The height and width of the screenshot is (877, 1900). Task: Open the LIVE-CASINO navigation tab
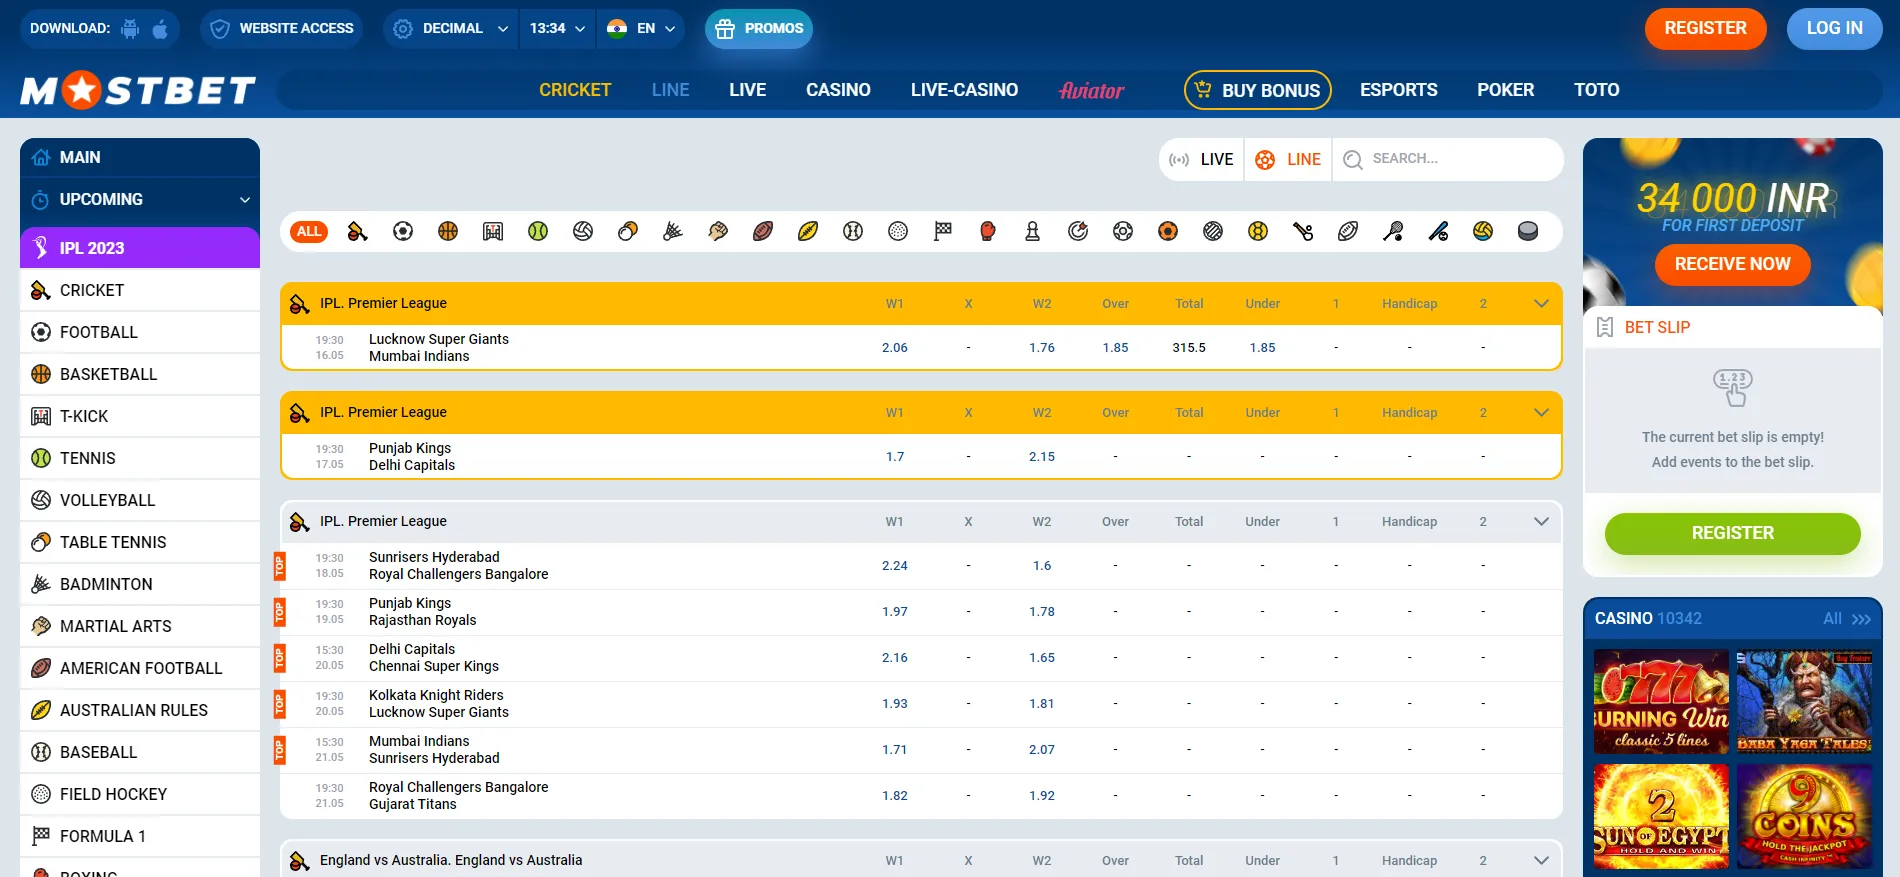(964, 90)
